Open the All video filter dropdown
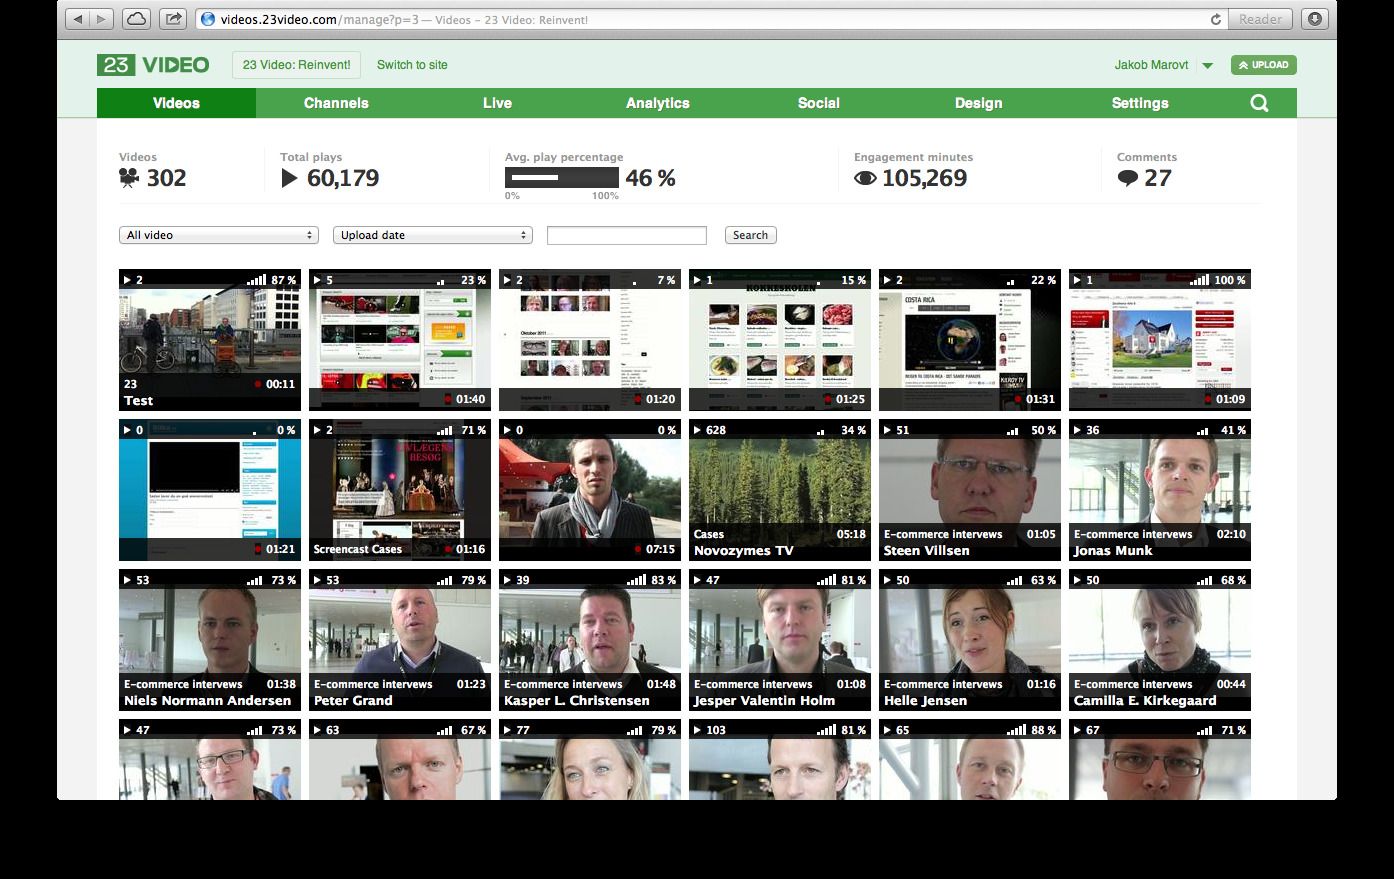 tap(218, 235)
